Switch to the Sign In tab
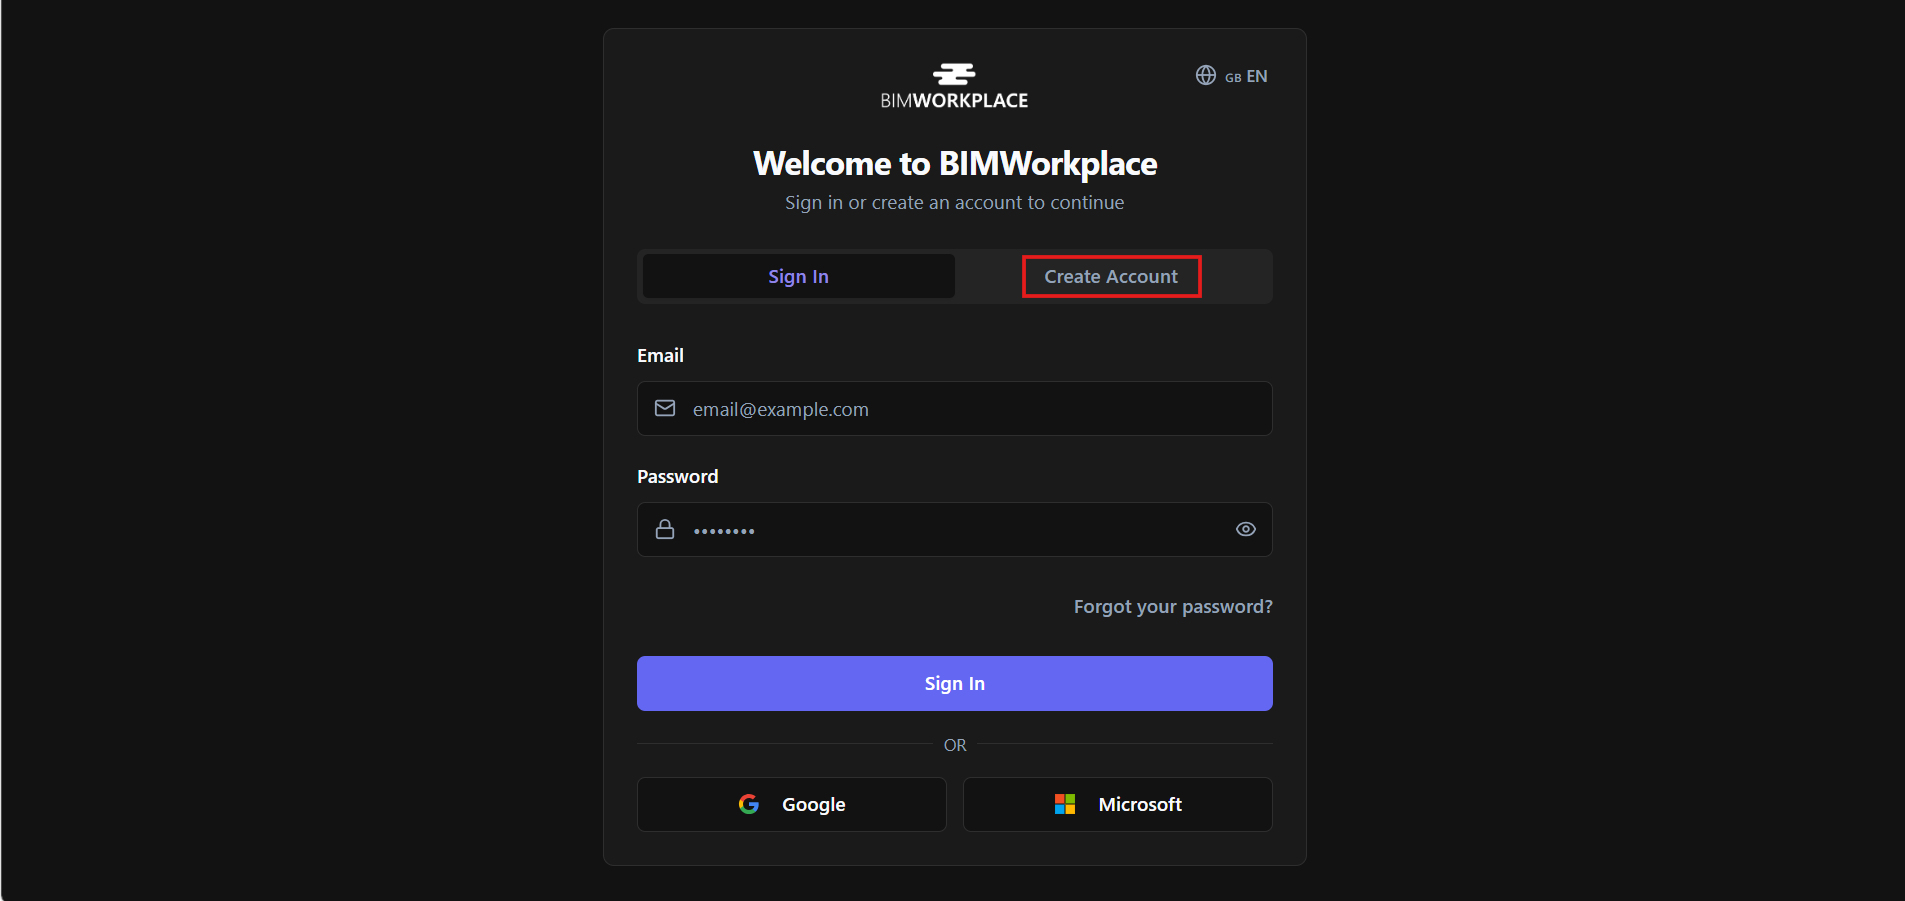The height and width of the screenshot is (901, 1905). [x=798, y=276]
